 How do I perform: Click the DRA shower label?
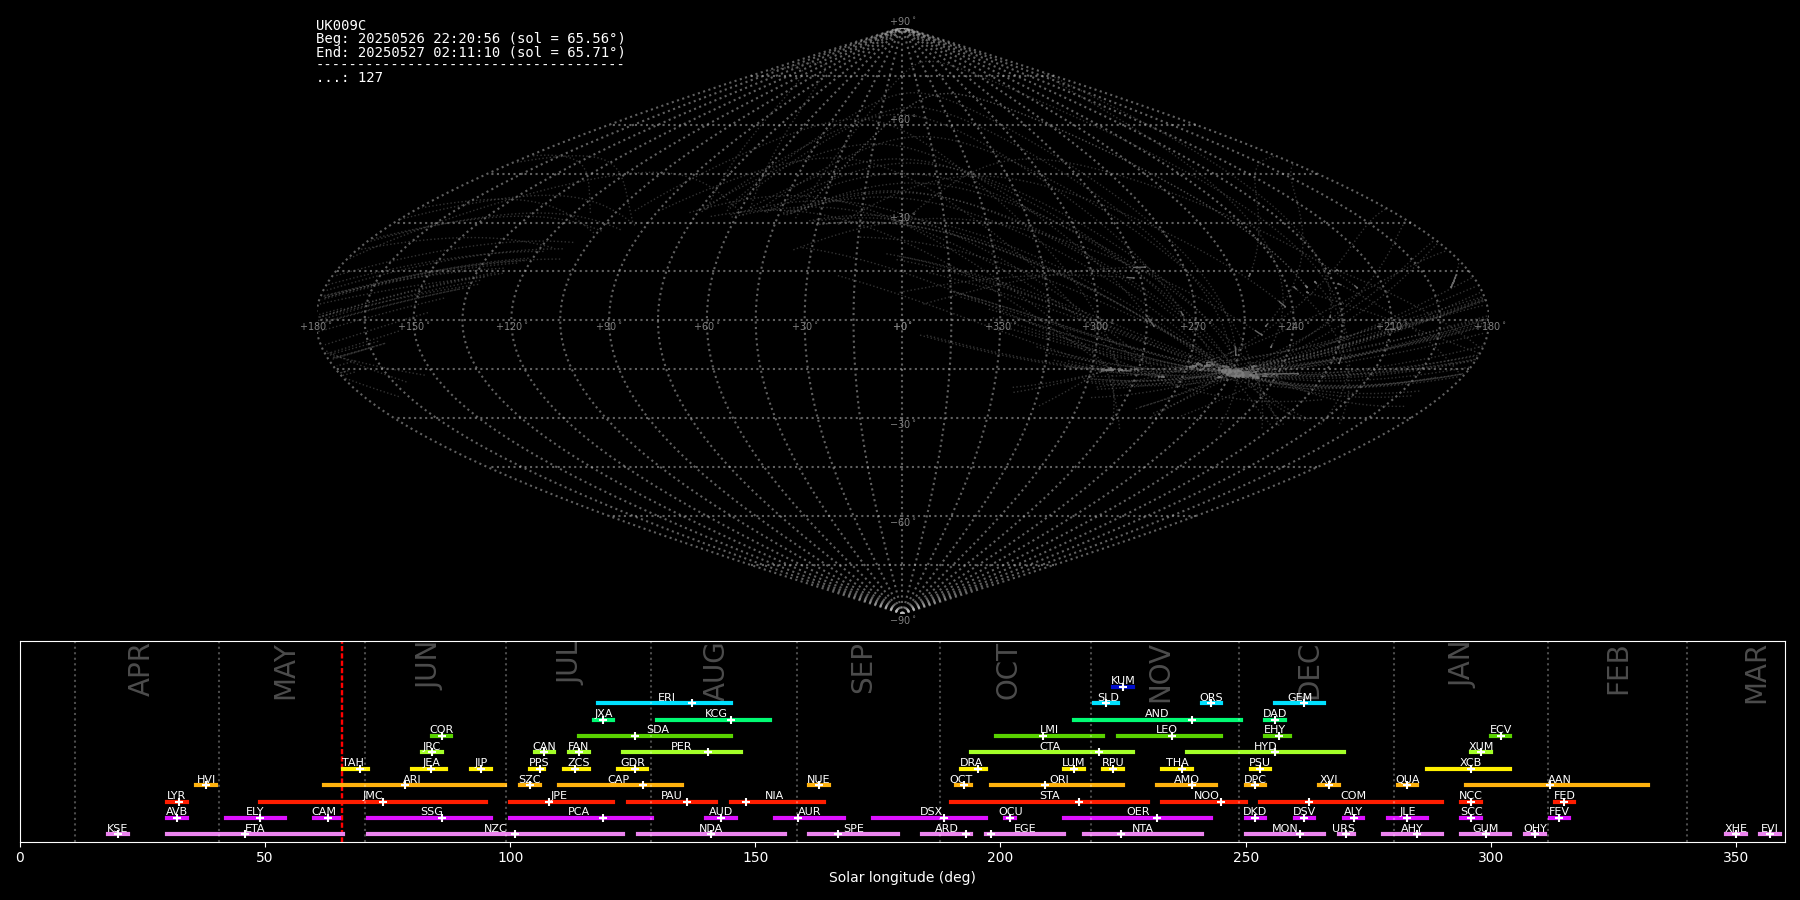(971, 763)
